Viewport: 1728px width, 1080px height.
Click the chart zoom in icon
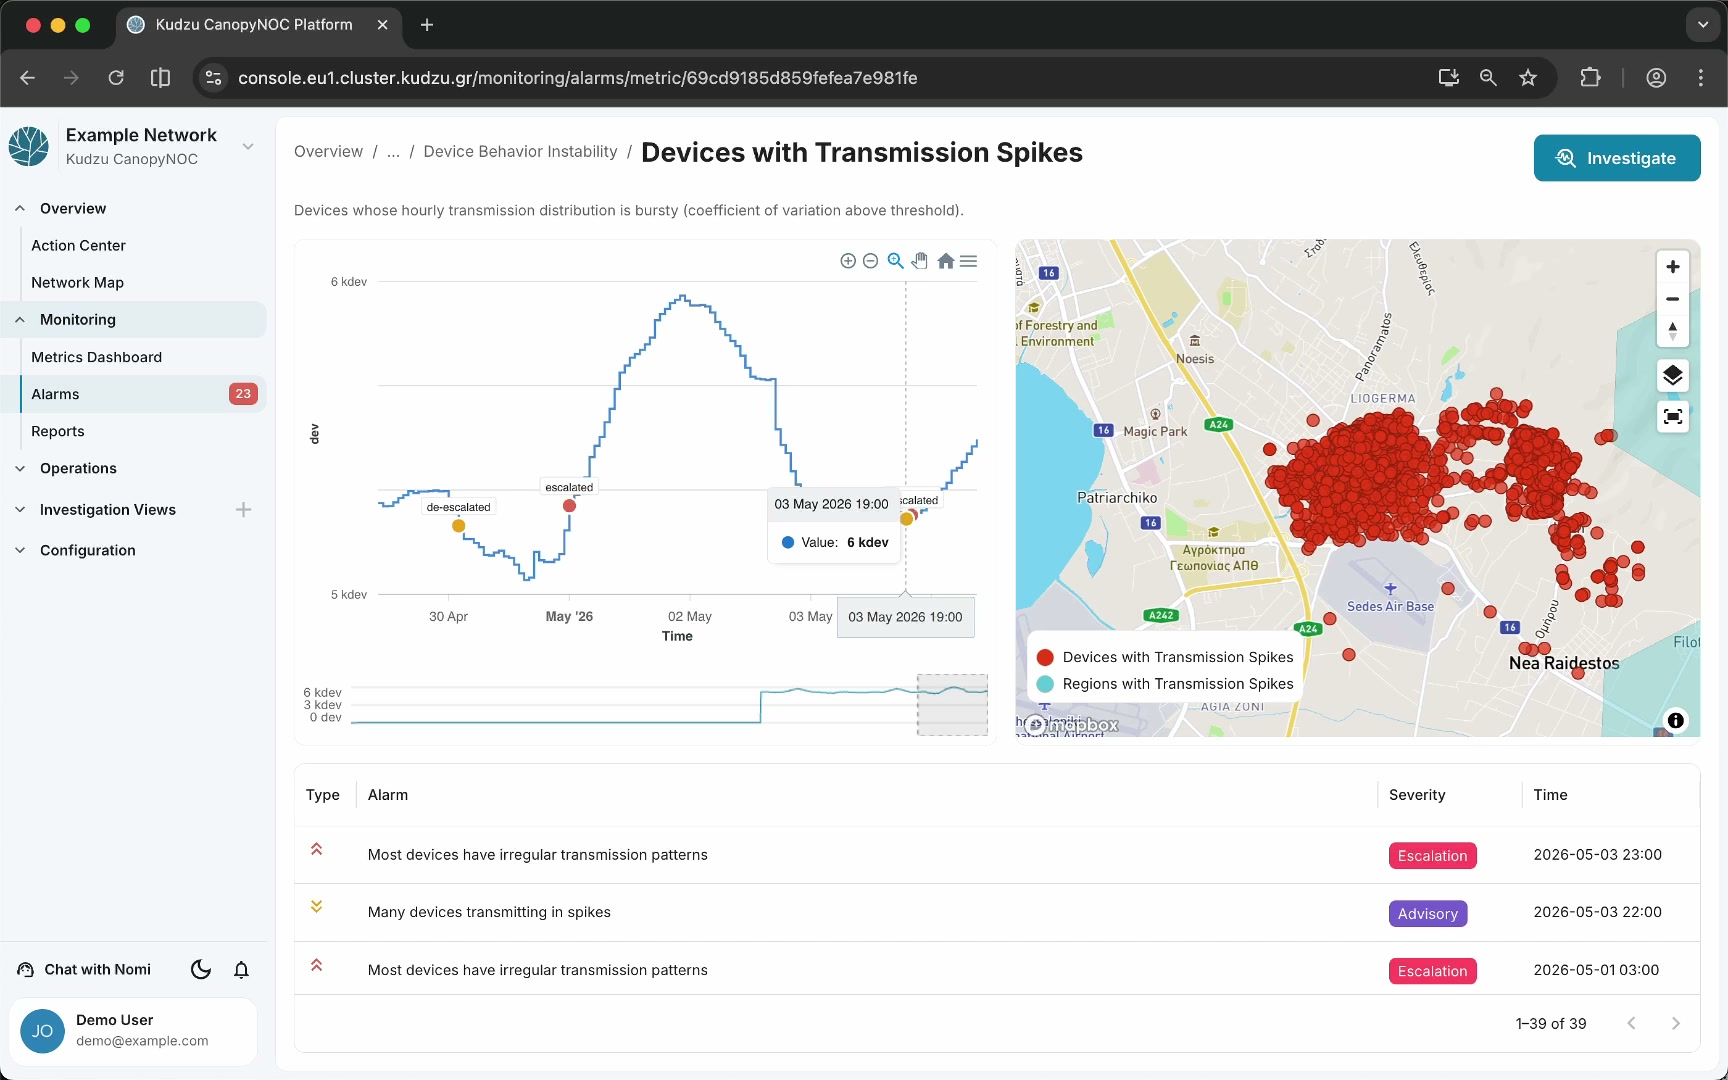[848, 261]
